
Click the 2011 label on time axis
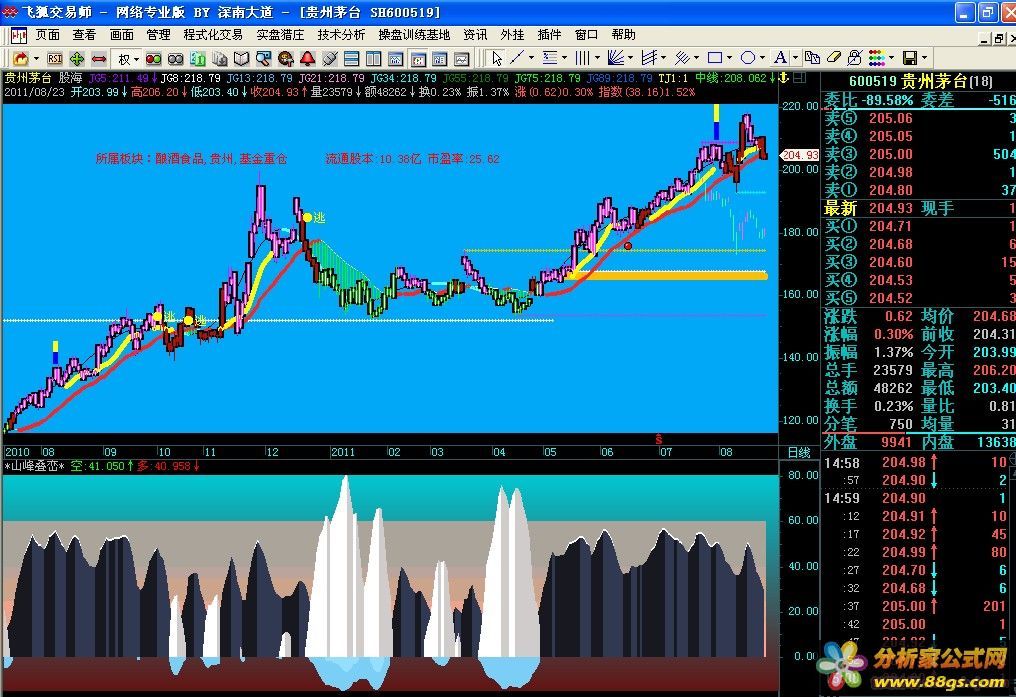[343, 452]
